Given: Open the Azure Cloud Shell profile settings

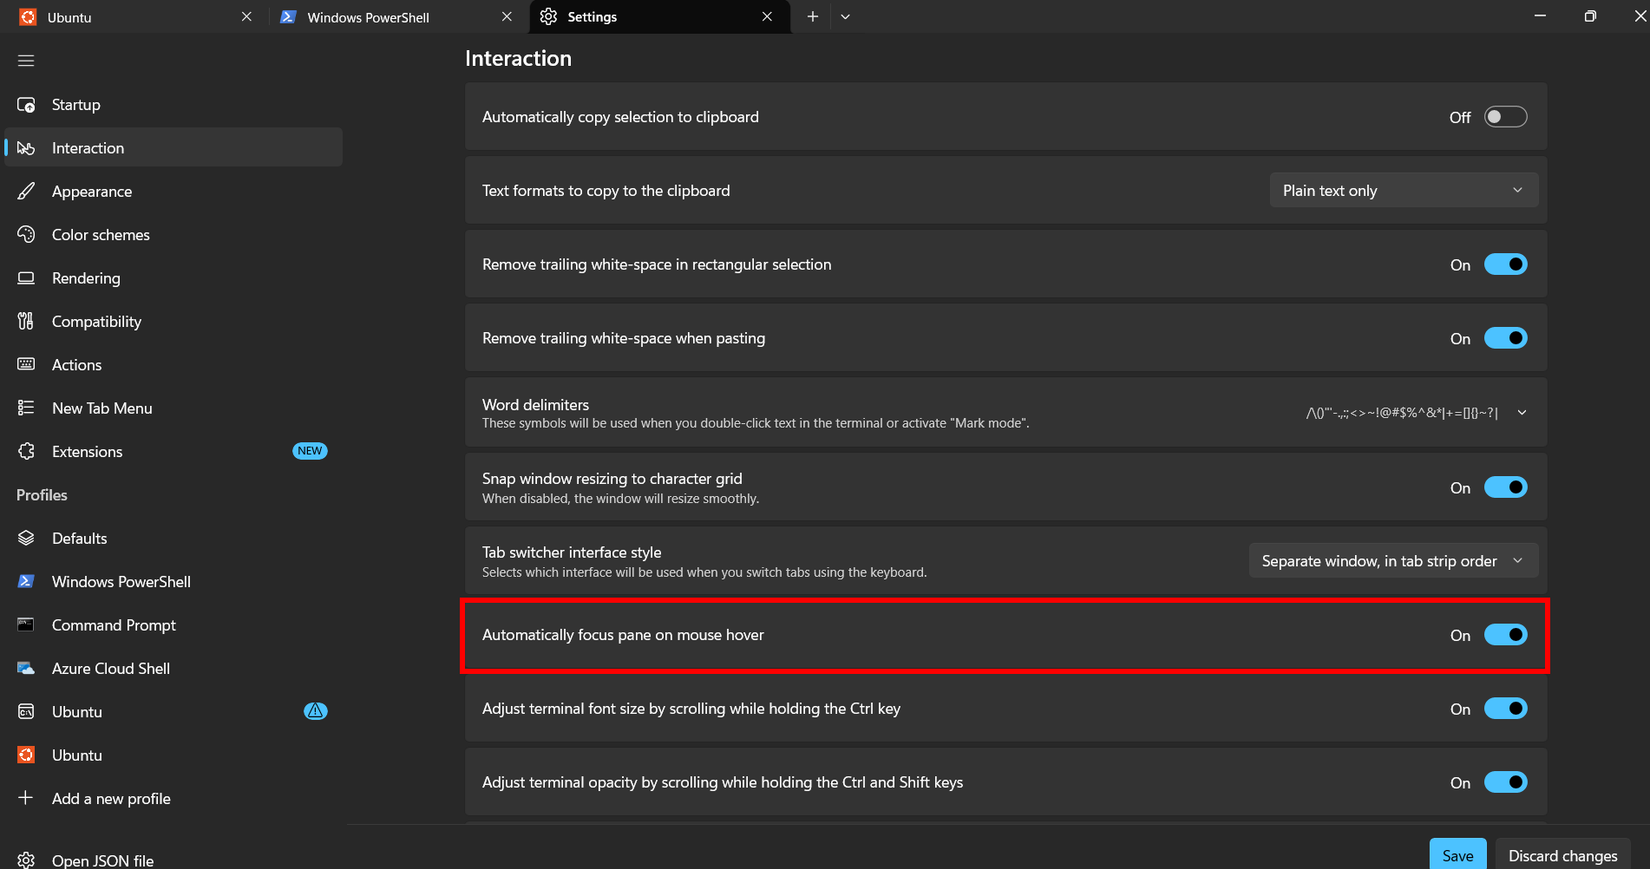Looking at the screenshot, I should [x=173, y=668].
